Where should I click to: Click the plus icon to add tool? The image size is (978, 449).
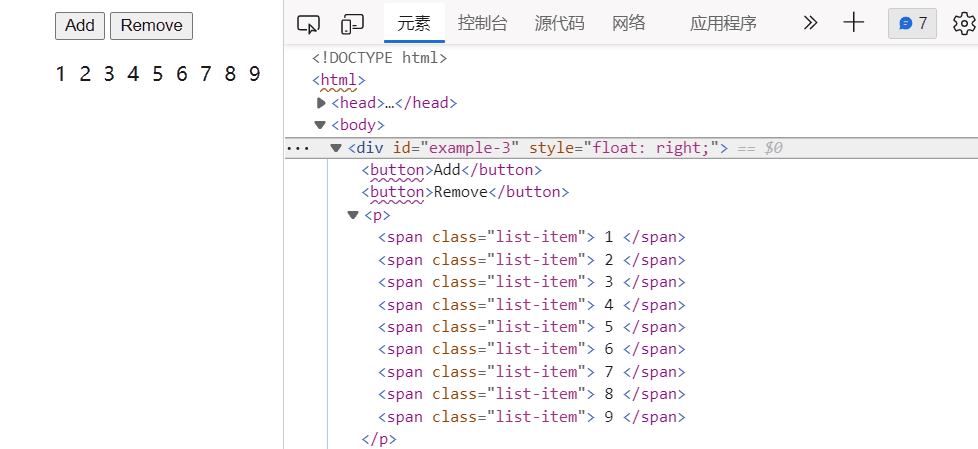tap(853, 24)
